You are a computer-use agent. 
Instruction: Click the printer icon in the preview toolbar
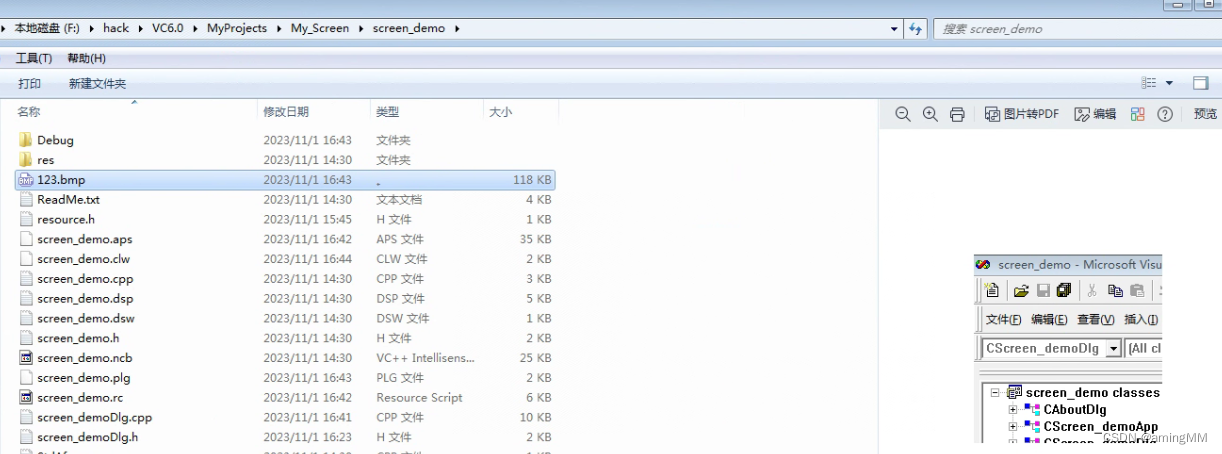(957, 114)
